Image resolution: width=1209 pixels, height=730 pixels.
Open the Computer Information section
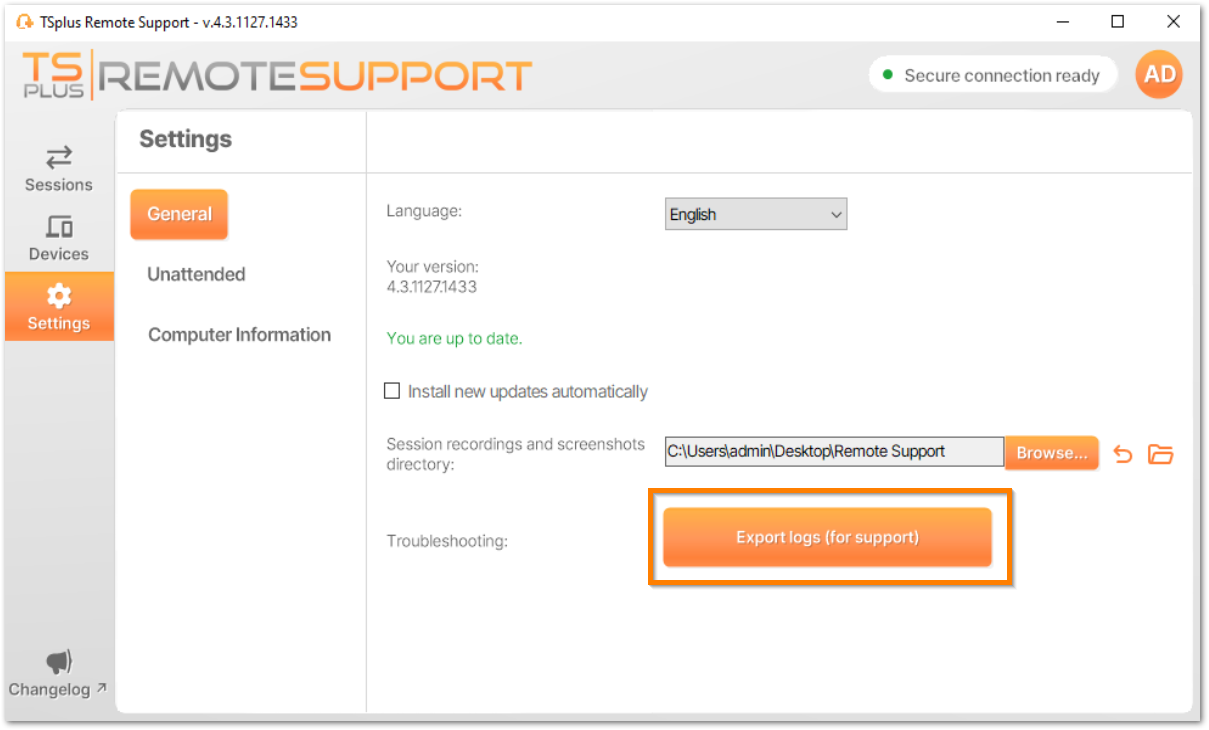tap(239, 334)
